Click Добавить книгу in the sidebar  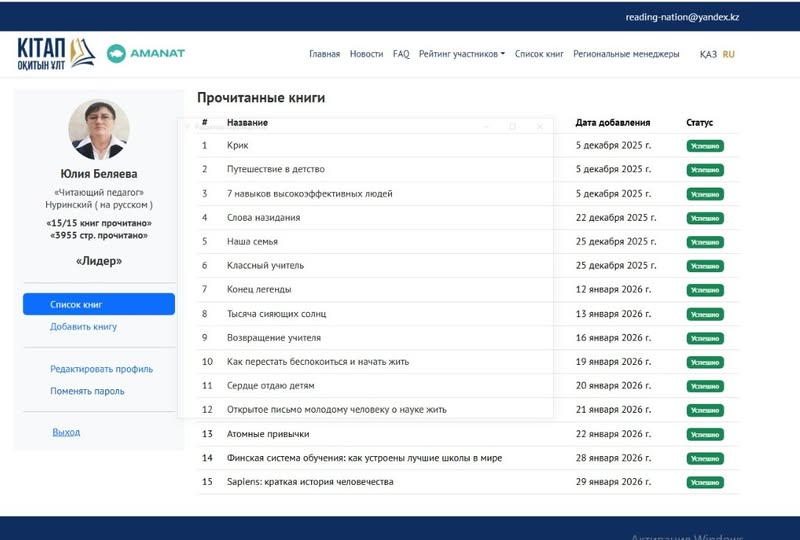tap(84, 327)
